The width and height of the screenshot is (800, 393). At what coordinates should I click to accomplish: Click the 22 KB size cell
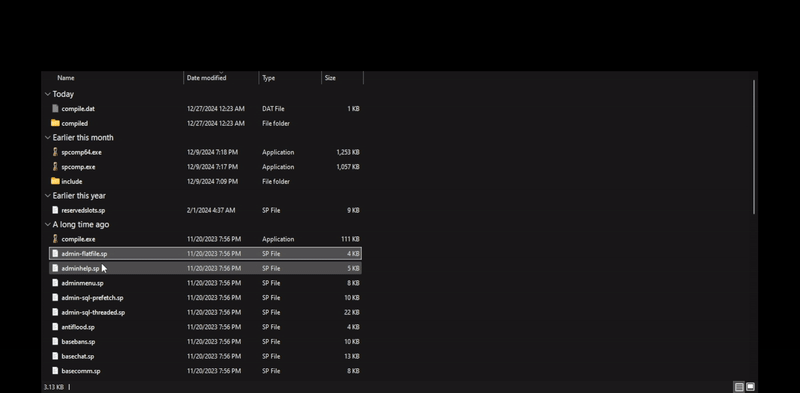[352, 312]
